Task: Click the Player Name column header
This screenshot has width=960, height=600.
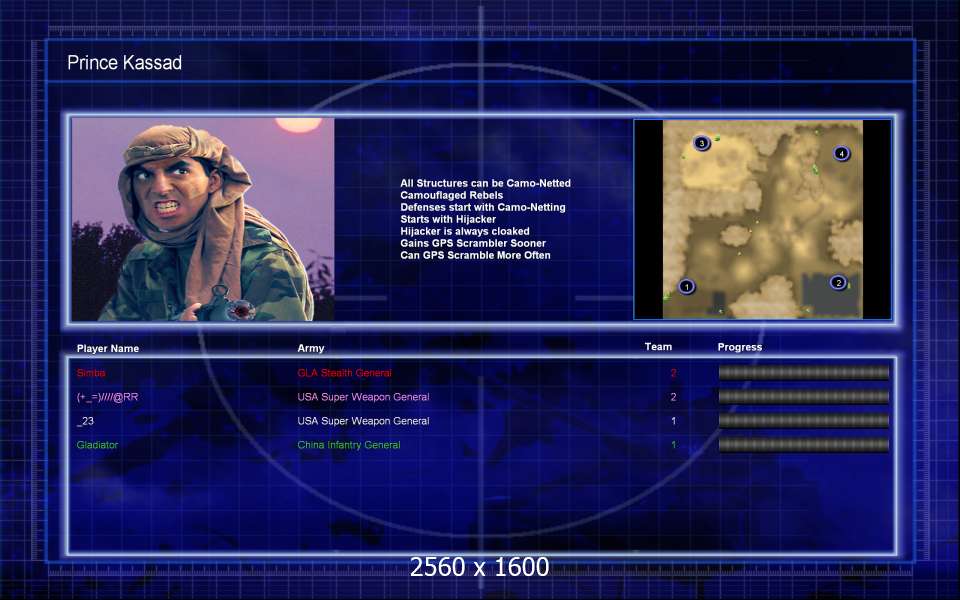Action: [108, 348]
